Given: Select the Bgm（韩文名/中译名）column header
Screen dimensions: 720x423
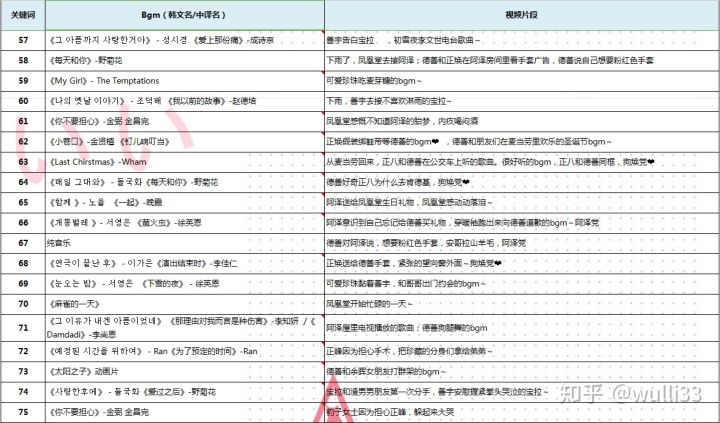Looking at the screenshot, I should pyautogui.click(x=185, y=15).
